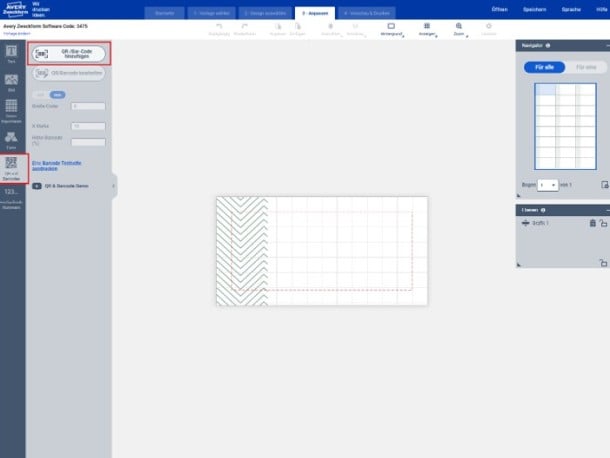
Task: Open the Zoom dropdown
Action: [459, 29]
